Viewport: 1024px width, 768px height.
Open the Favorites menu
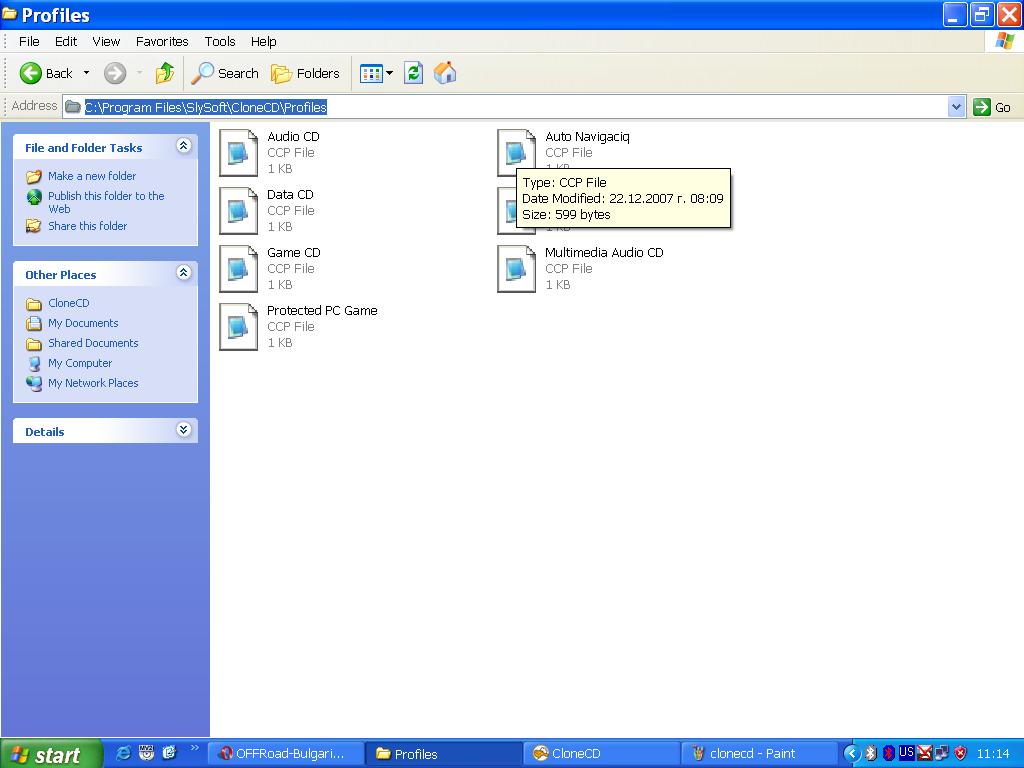coord(162,42)
